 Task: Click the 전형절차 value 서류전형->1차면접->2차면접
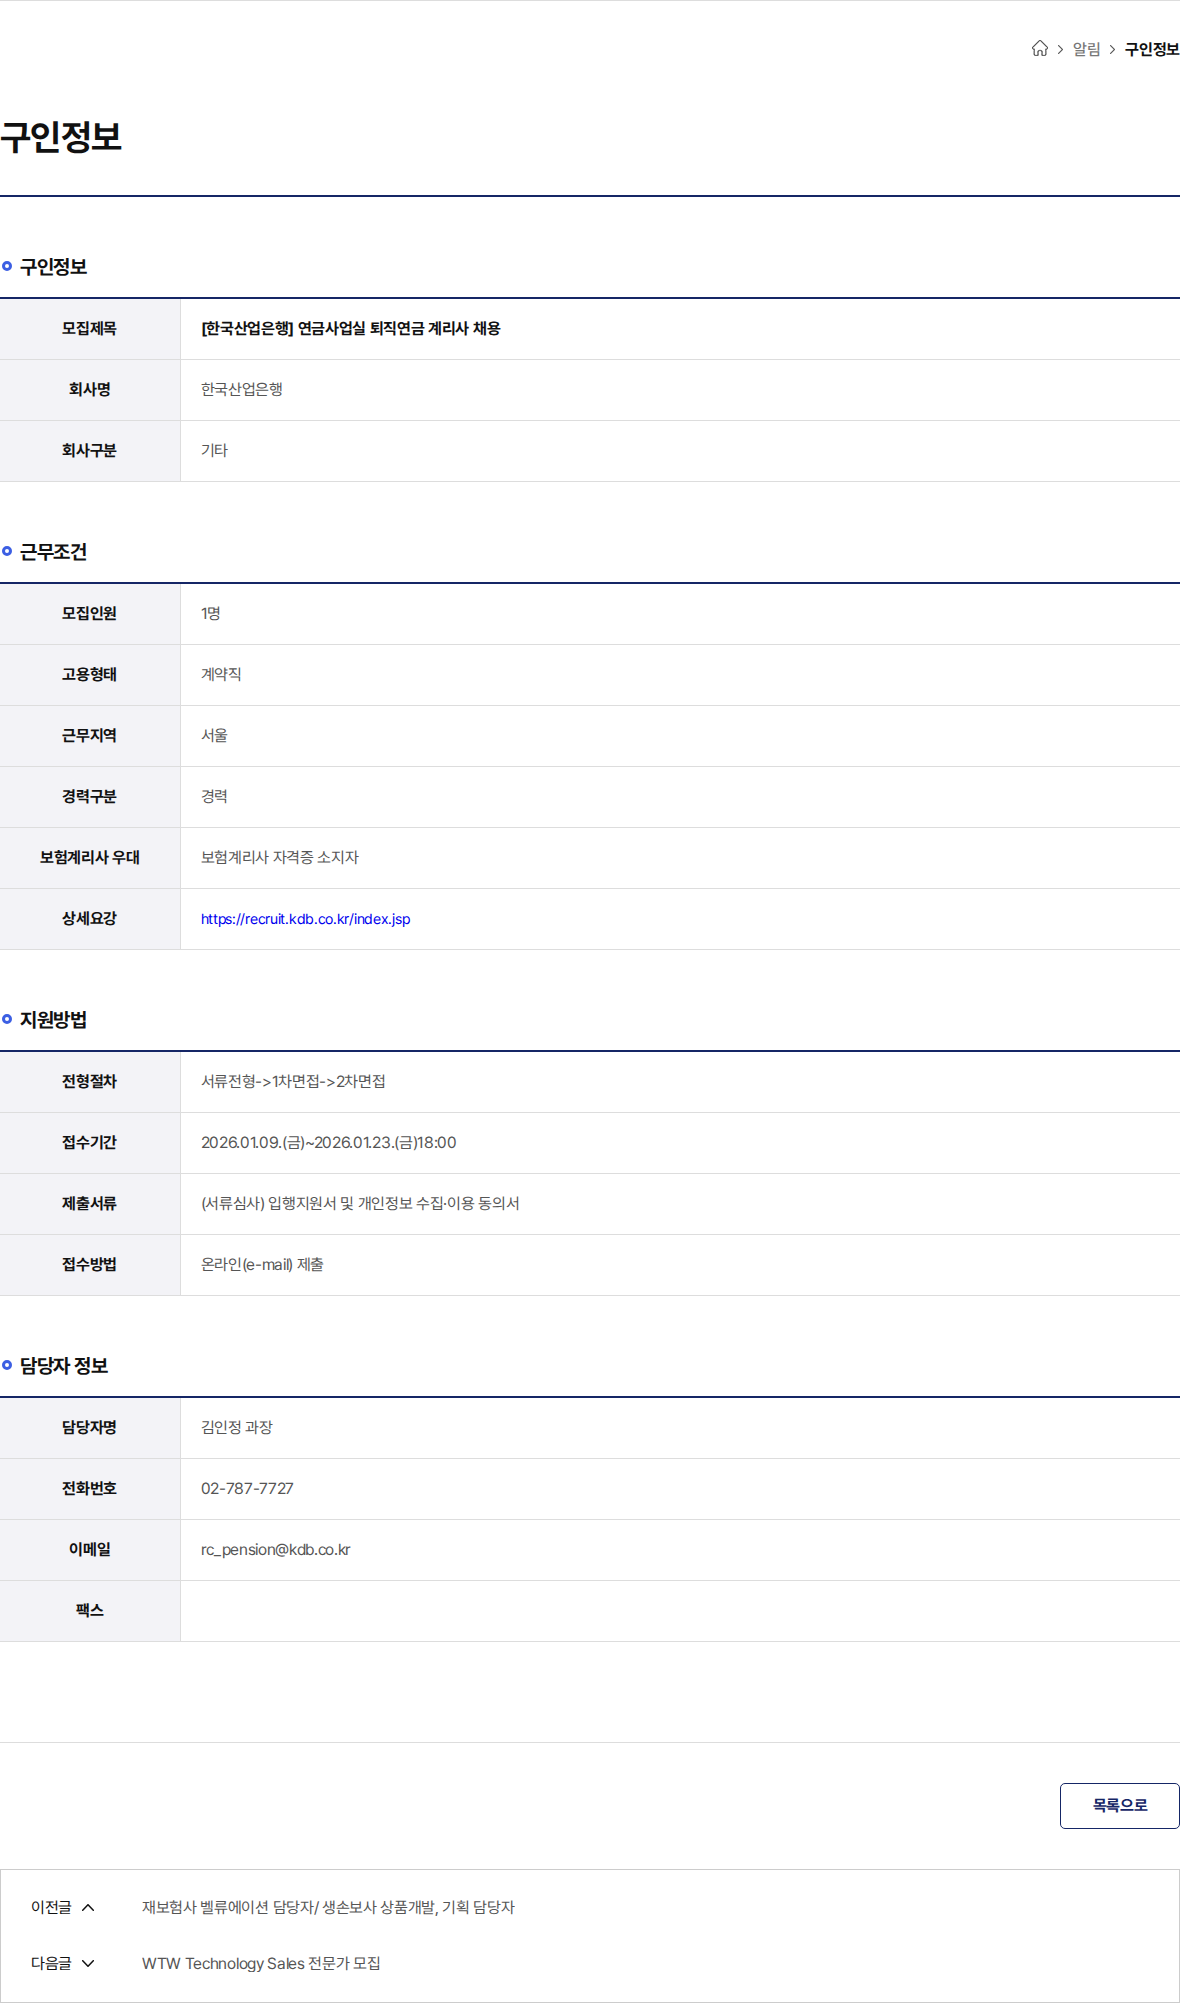point(293,1082)
